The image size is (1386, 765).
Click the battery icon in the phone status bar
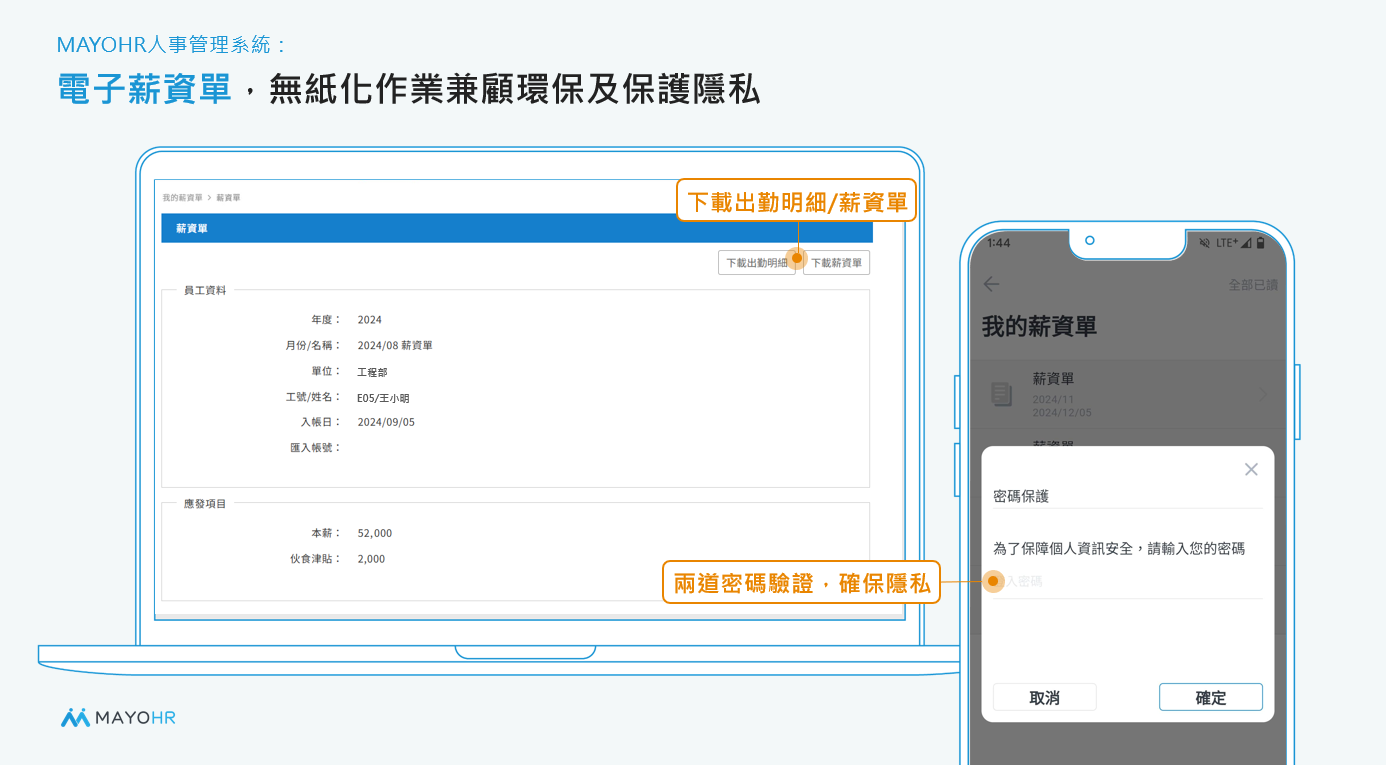tap(1261, 242)
